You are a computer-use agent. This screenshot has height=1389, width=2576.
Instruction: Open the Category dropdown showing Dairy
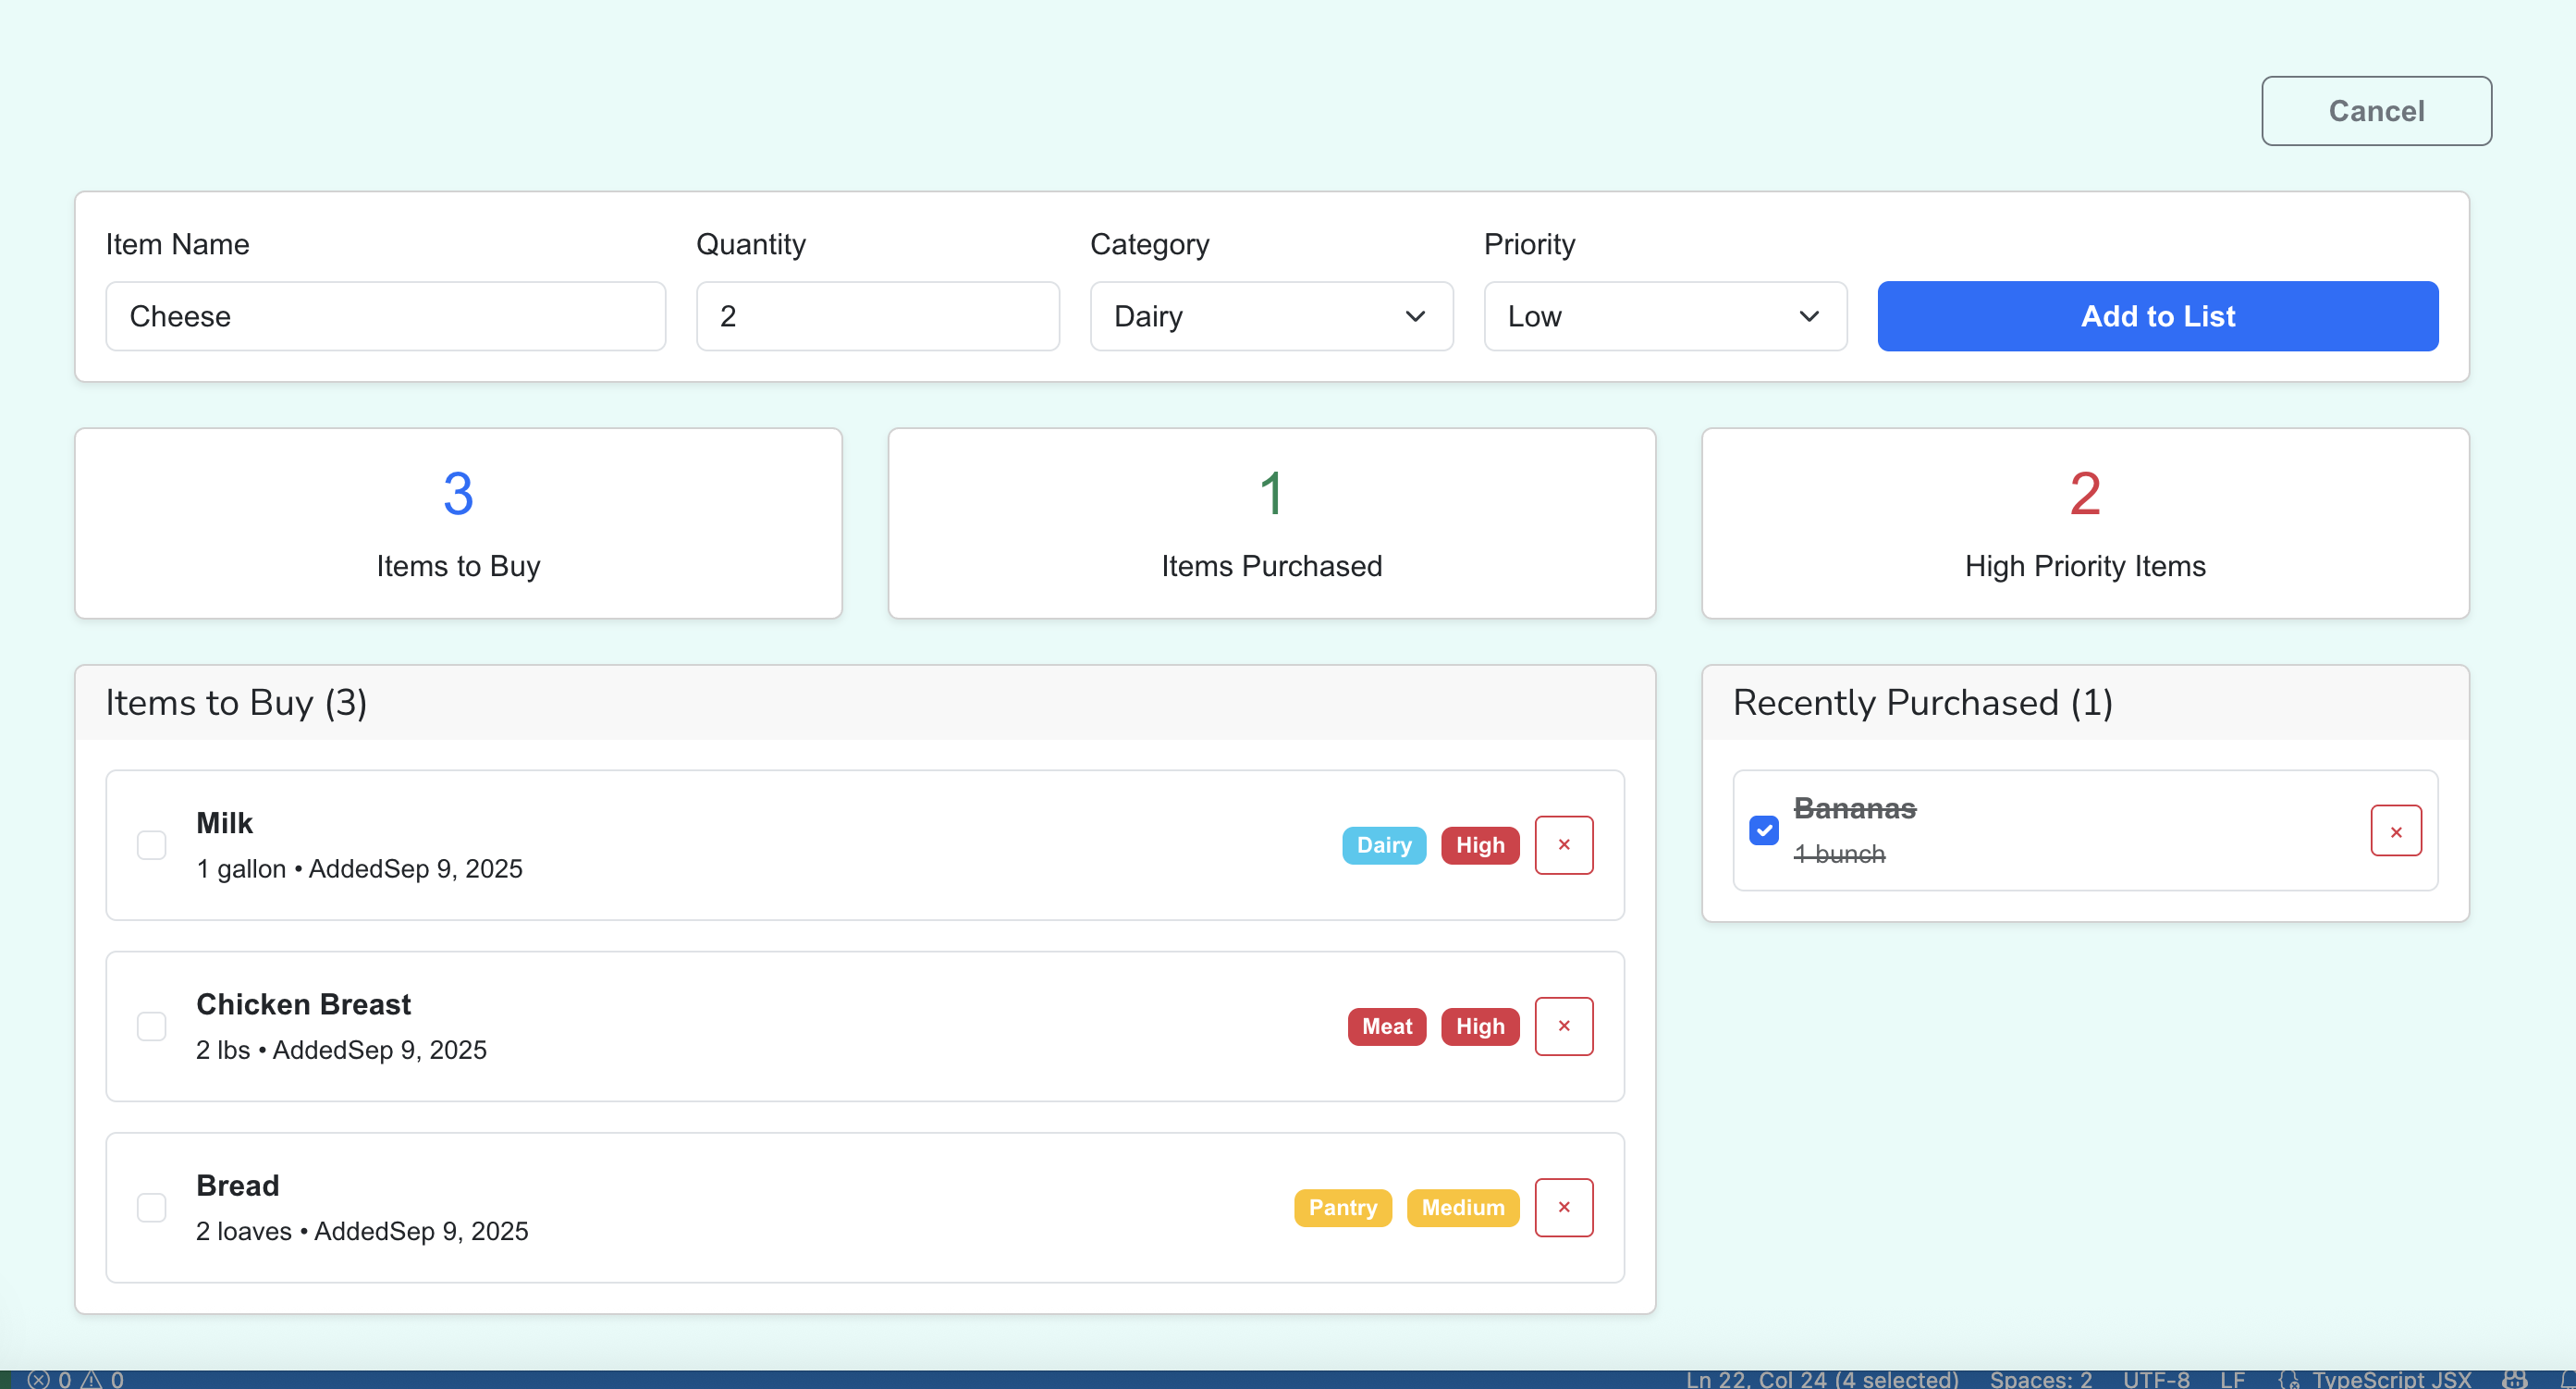pos(1270,316)
